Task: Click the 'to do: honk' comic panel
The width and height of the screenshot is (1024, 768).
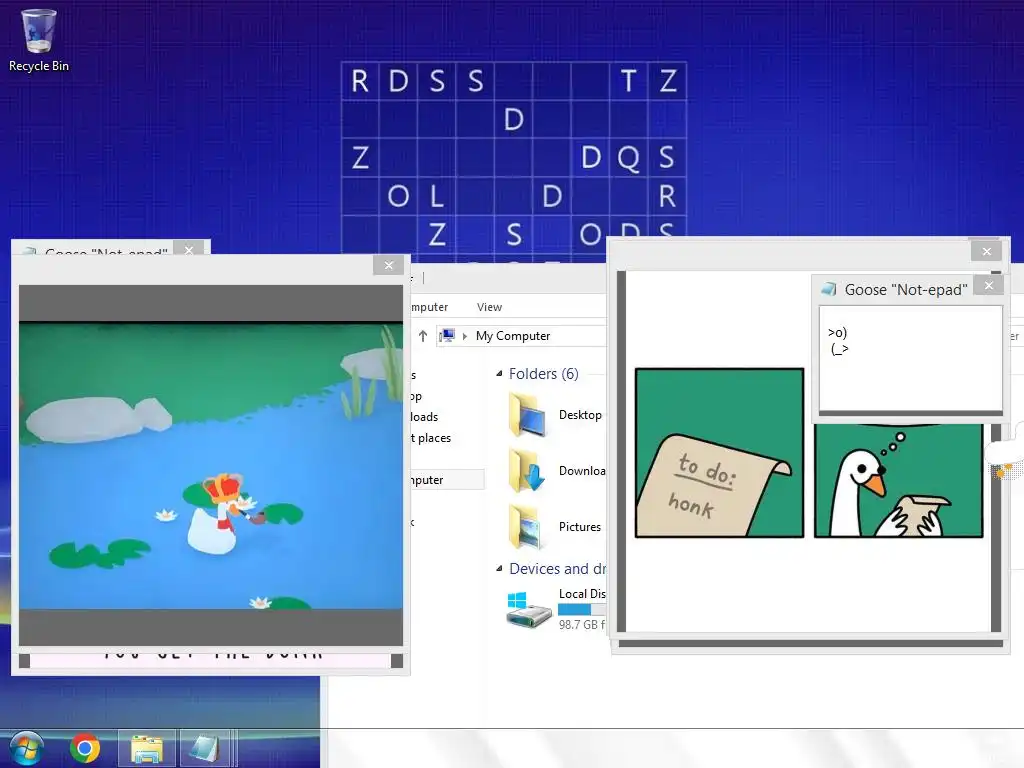Action: (x=719, y=453)
